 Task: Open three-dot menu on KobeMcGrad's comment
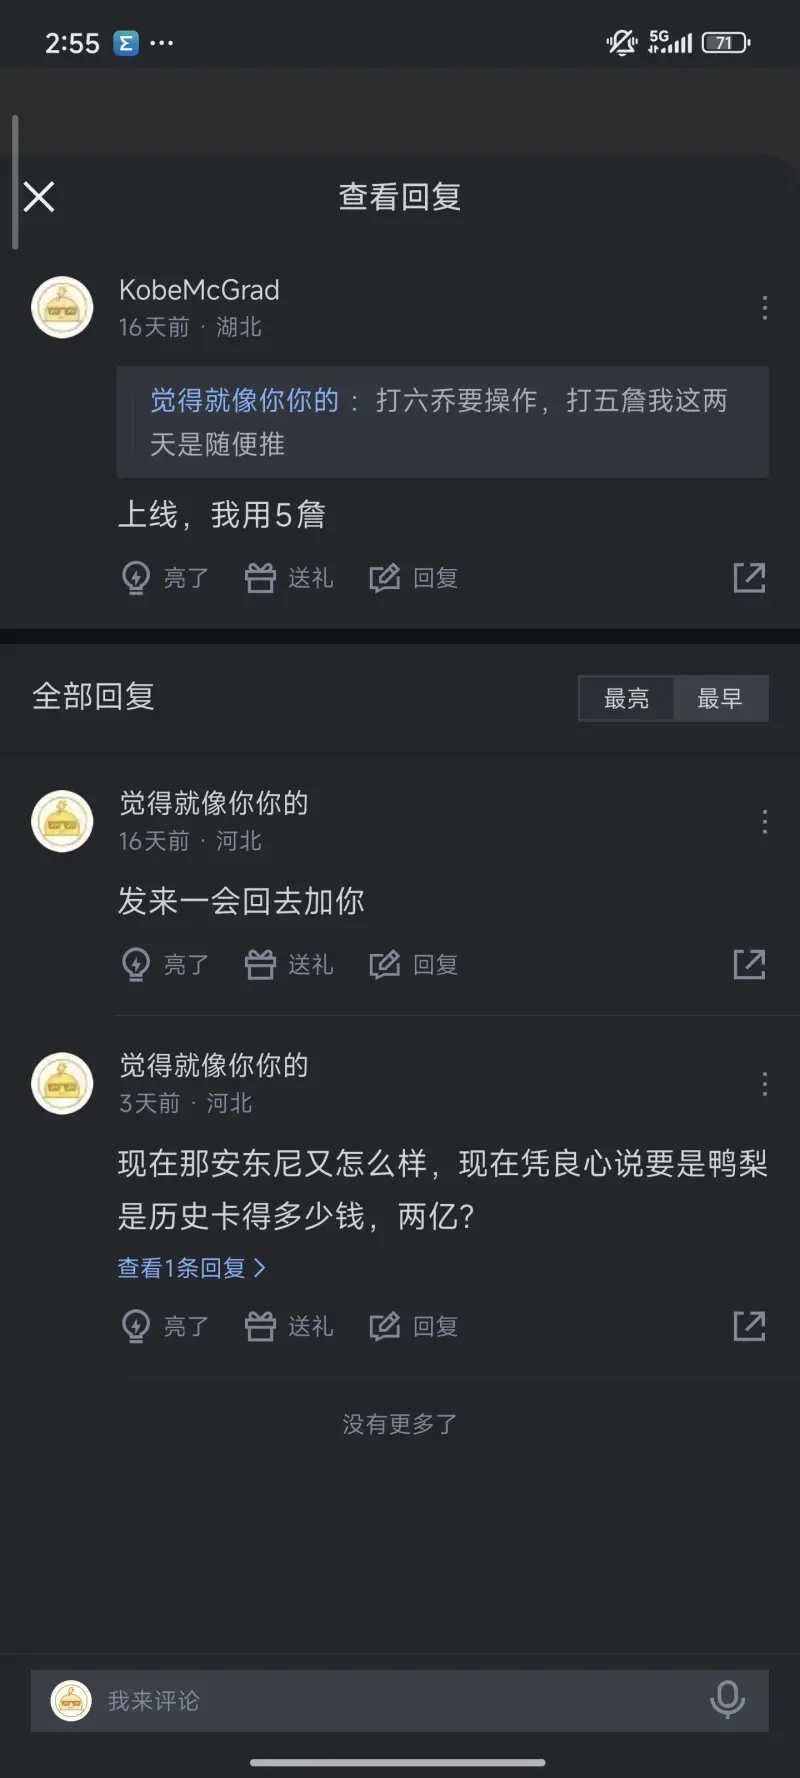point(765,308)
